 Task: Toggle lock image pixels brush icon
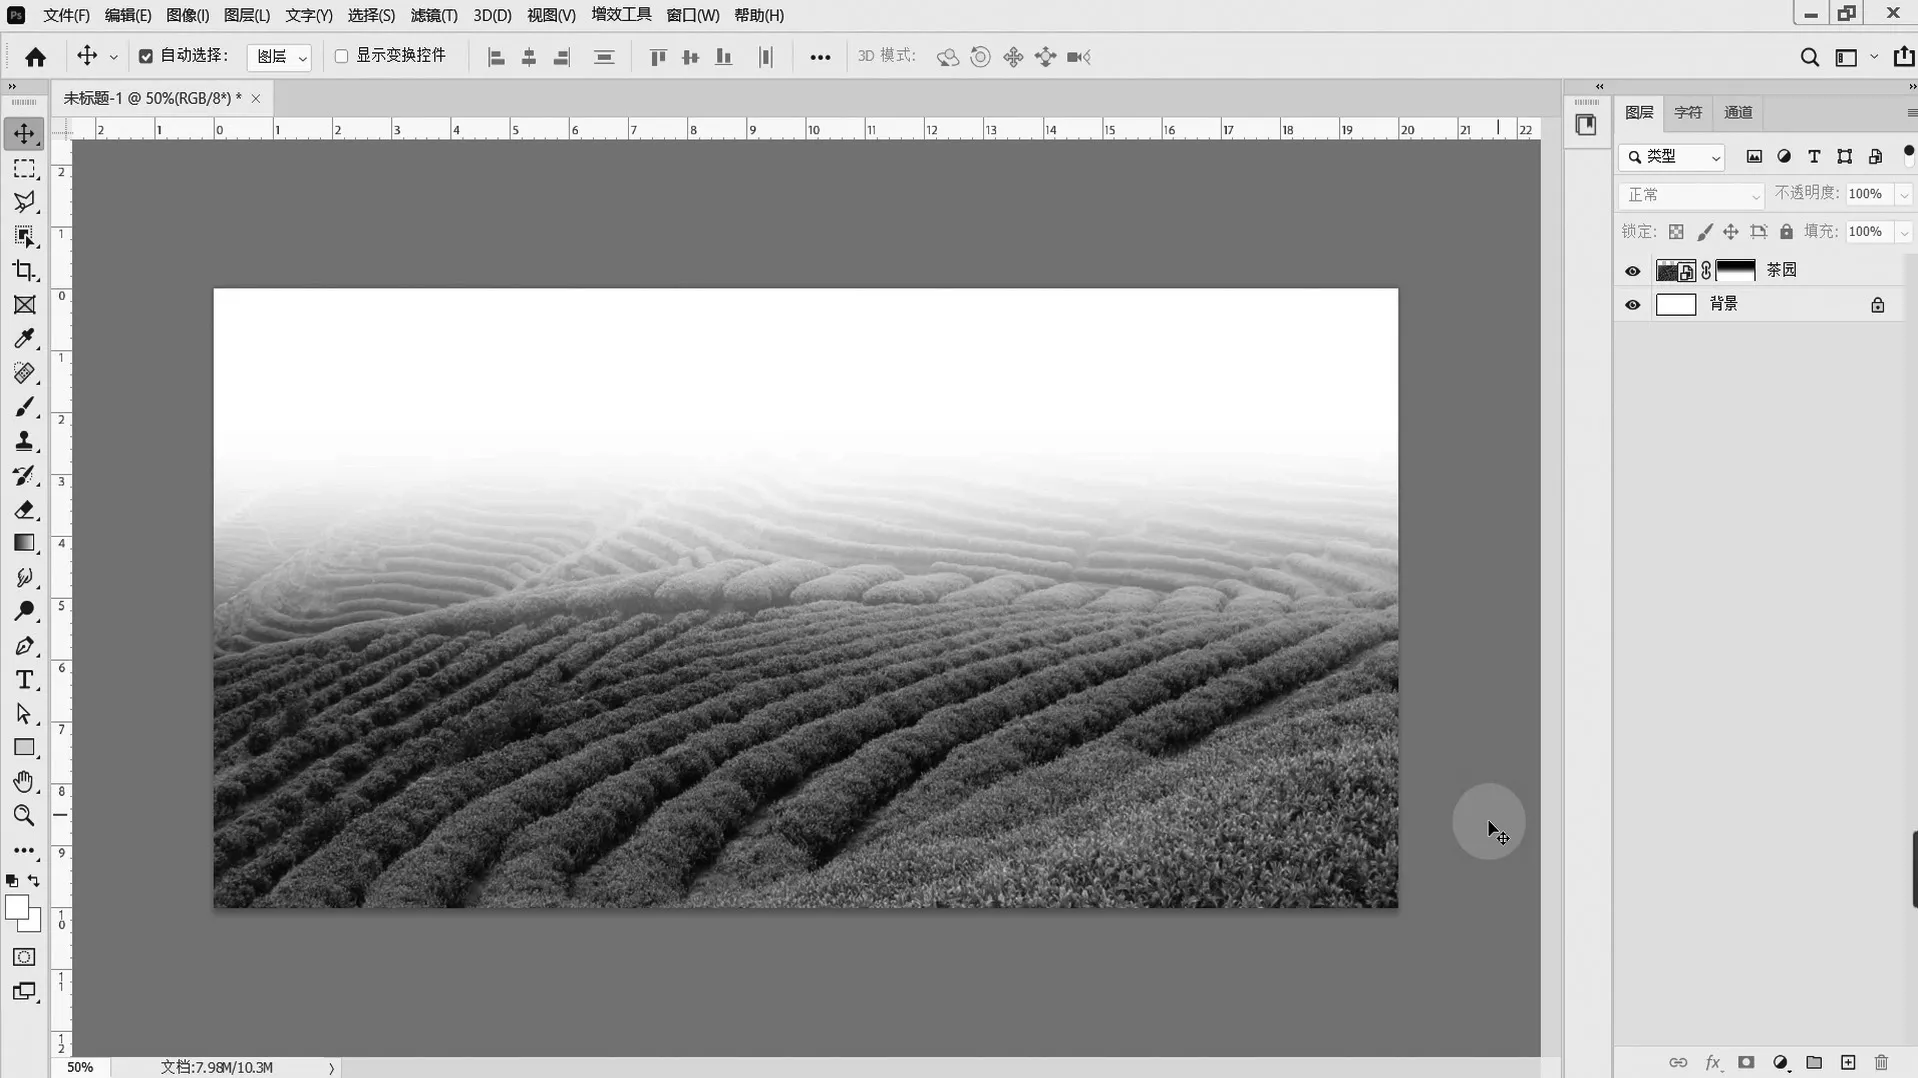(1704, 232)
